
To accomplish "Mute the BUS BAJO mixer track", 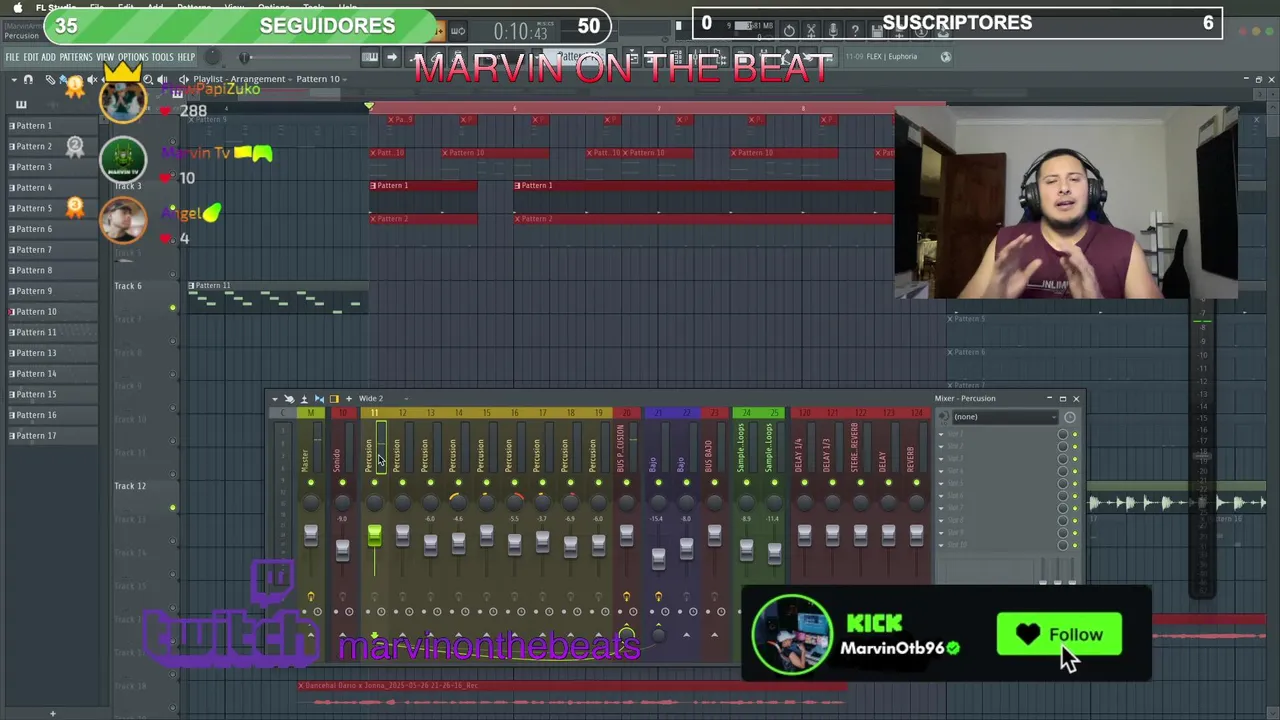I will [714, 483].
